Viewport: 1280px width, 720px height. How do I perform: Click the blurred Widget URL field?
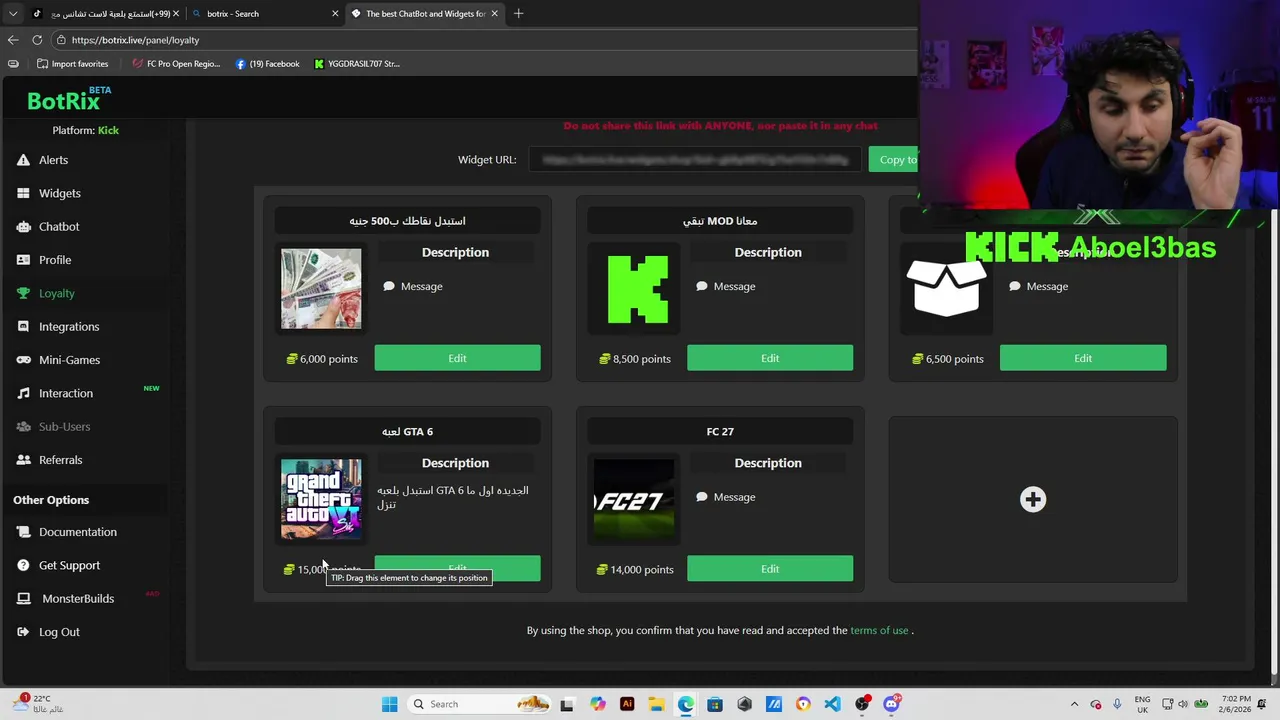695,160
